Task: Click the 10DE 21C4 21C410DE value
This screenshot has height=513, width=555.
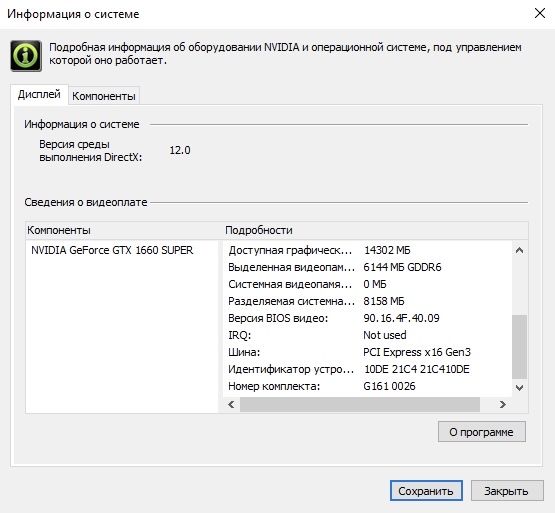Action: tap(417, 369)
